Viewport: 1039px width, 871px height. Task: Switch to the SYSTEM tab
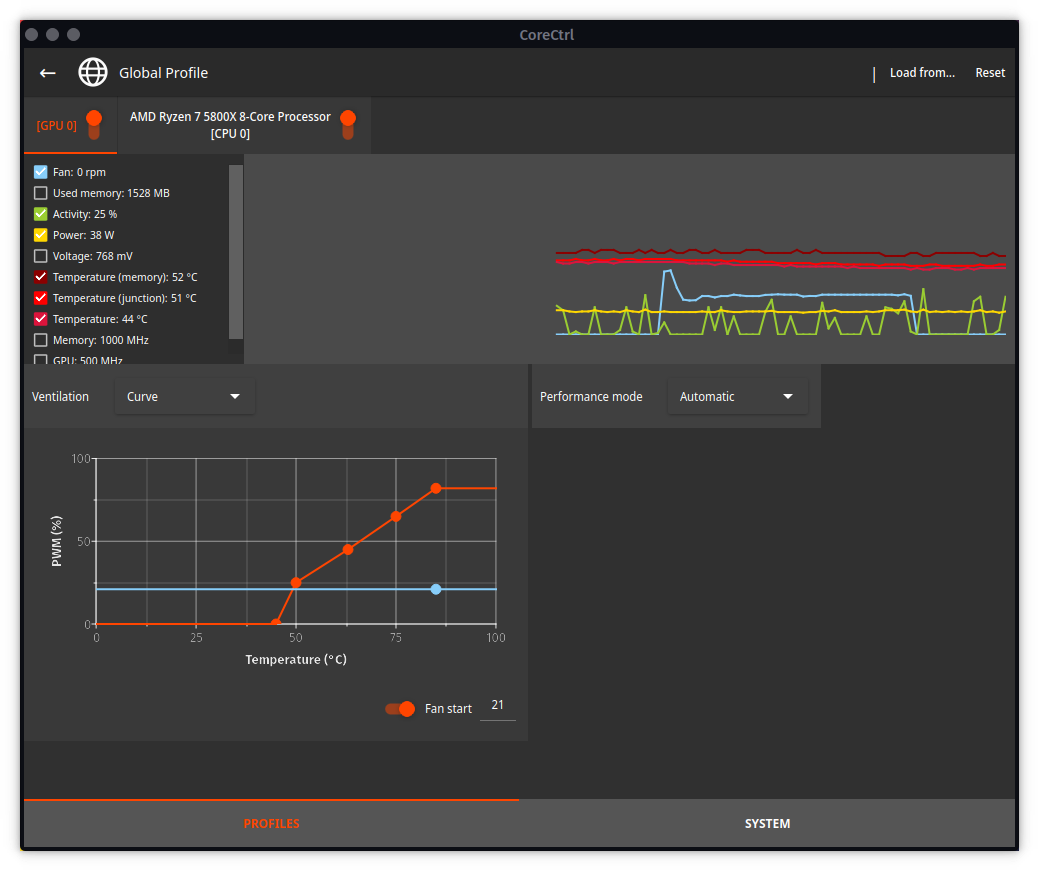click(x=767, y=823)
